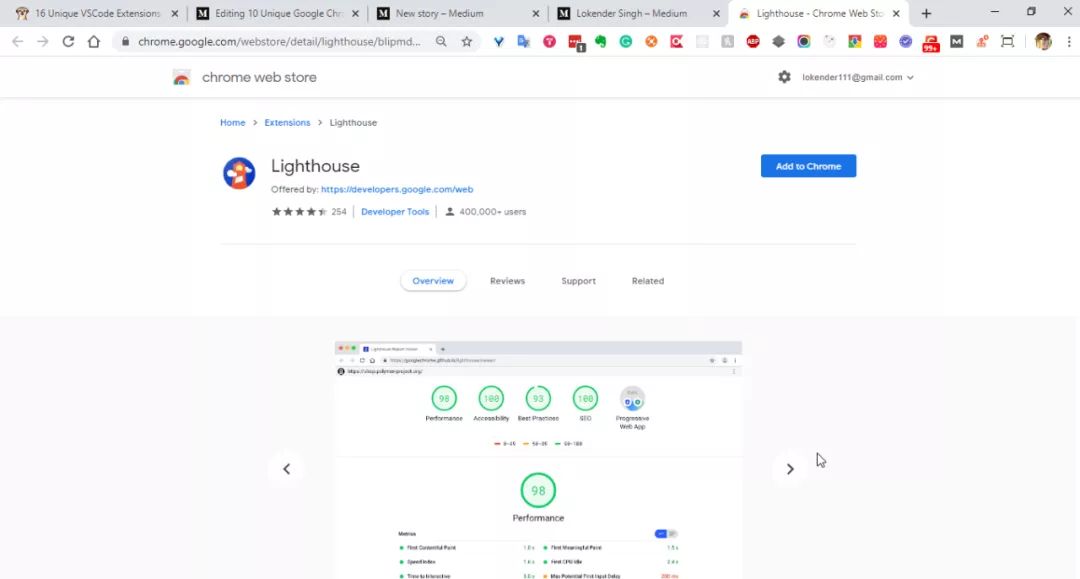The width and height of the screenshot is (1080, 579).
Task: Click the Grammarly extension icon
Action: (625, 41)
